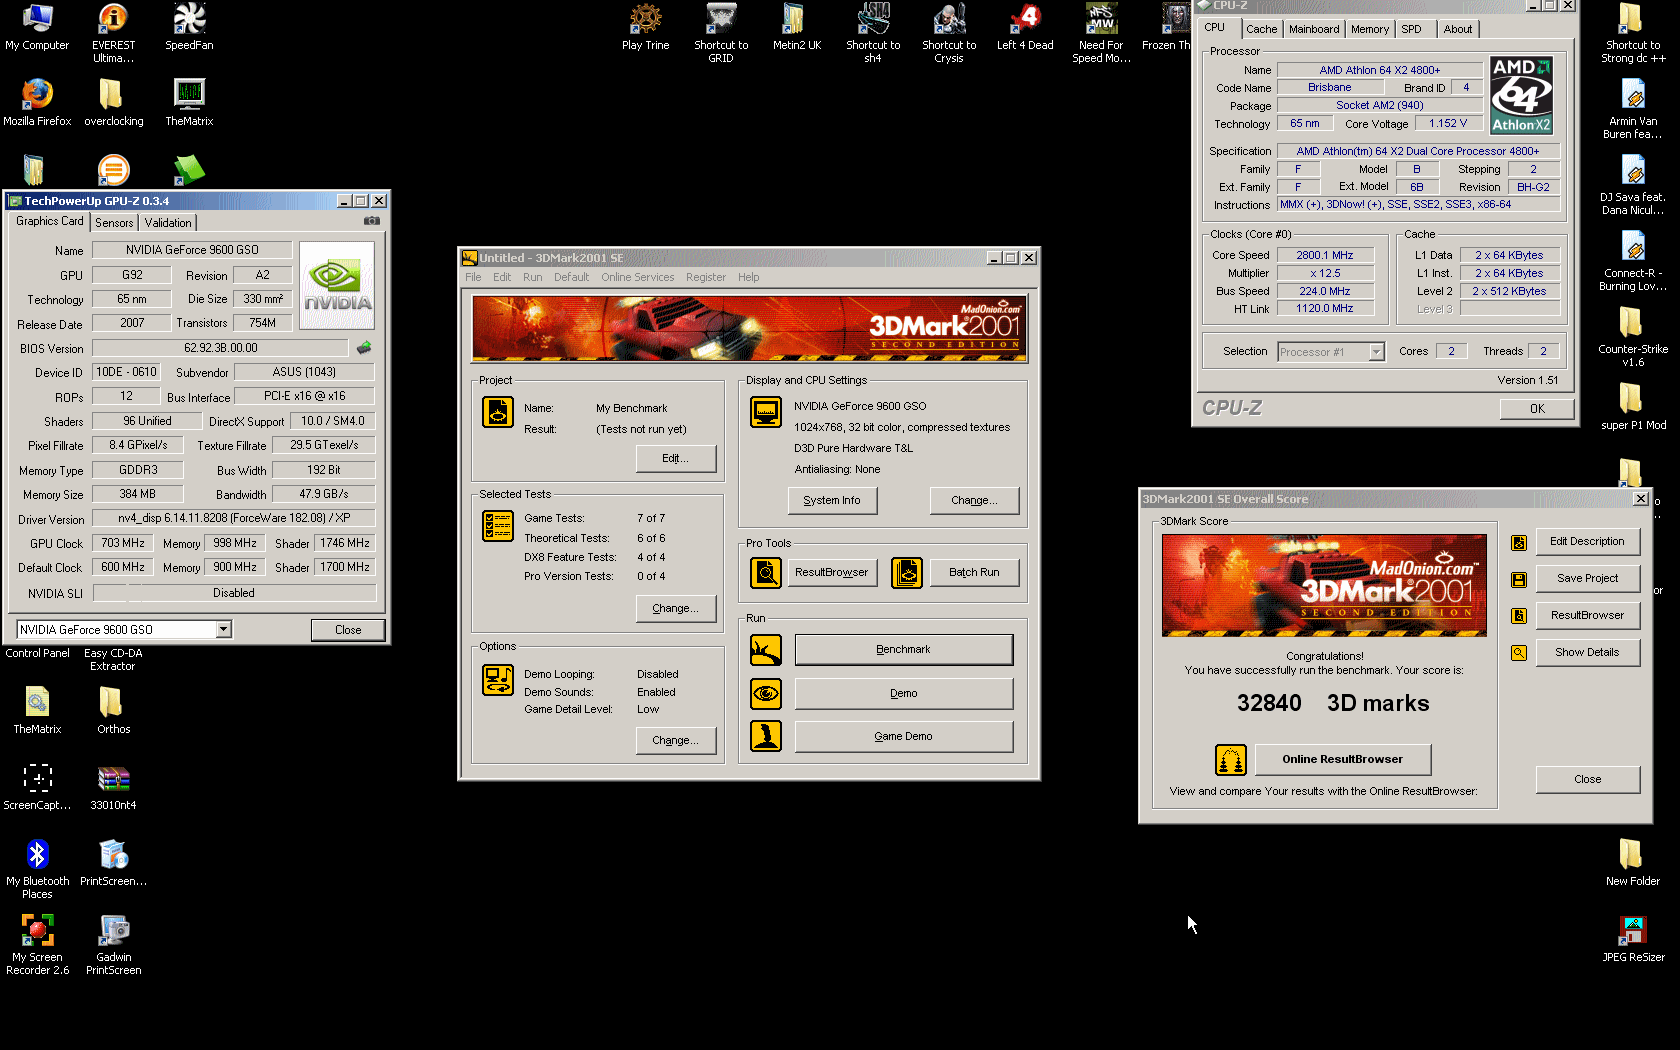Open the My Bluetooth Places icon
The image size is (1680, 1050).
[x=37, y=868]
